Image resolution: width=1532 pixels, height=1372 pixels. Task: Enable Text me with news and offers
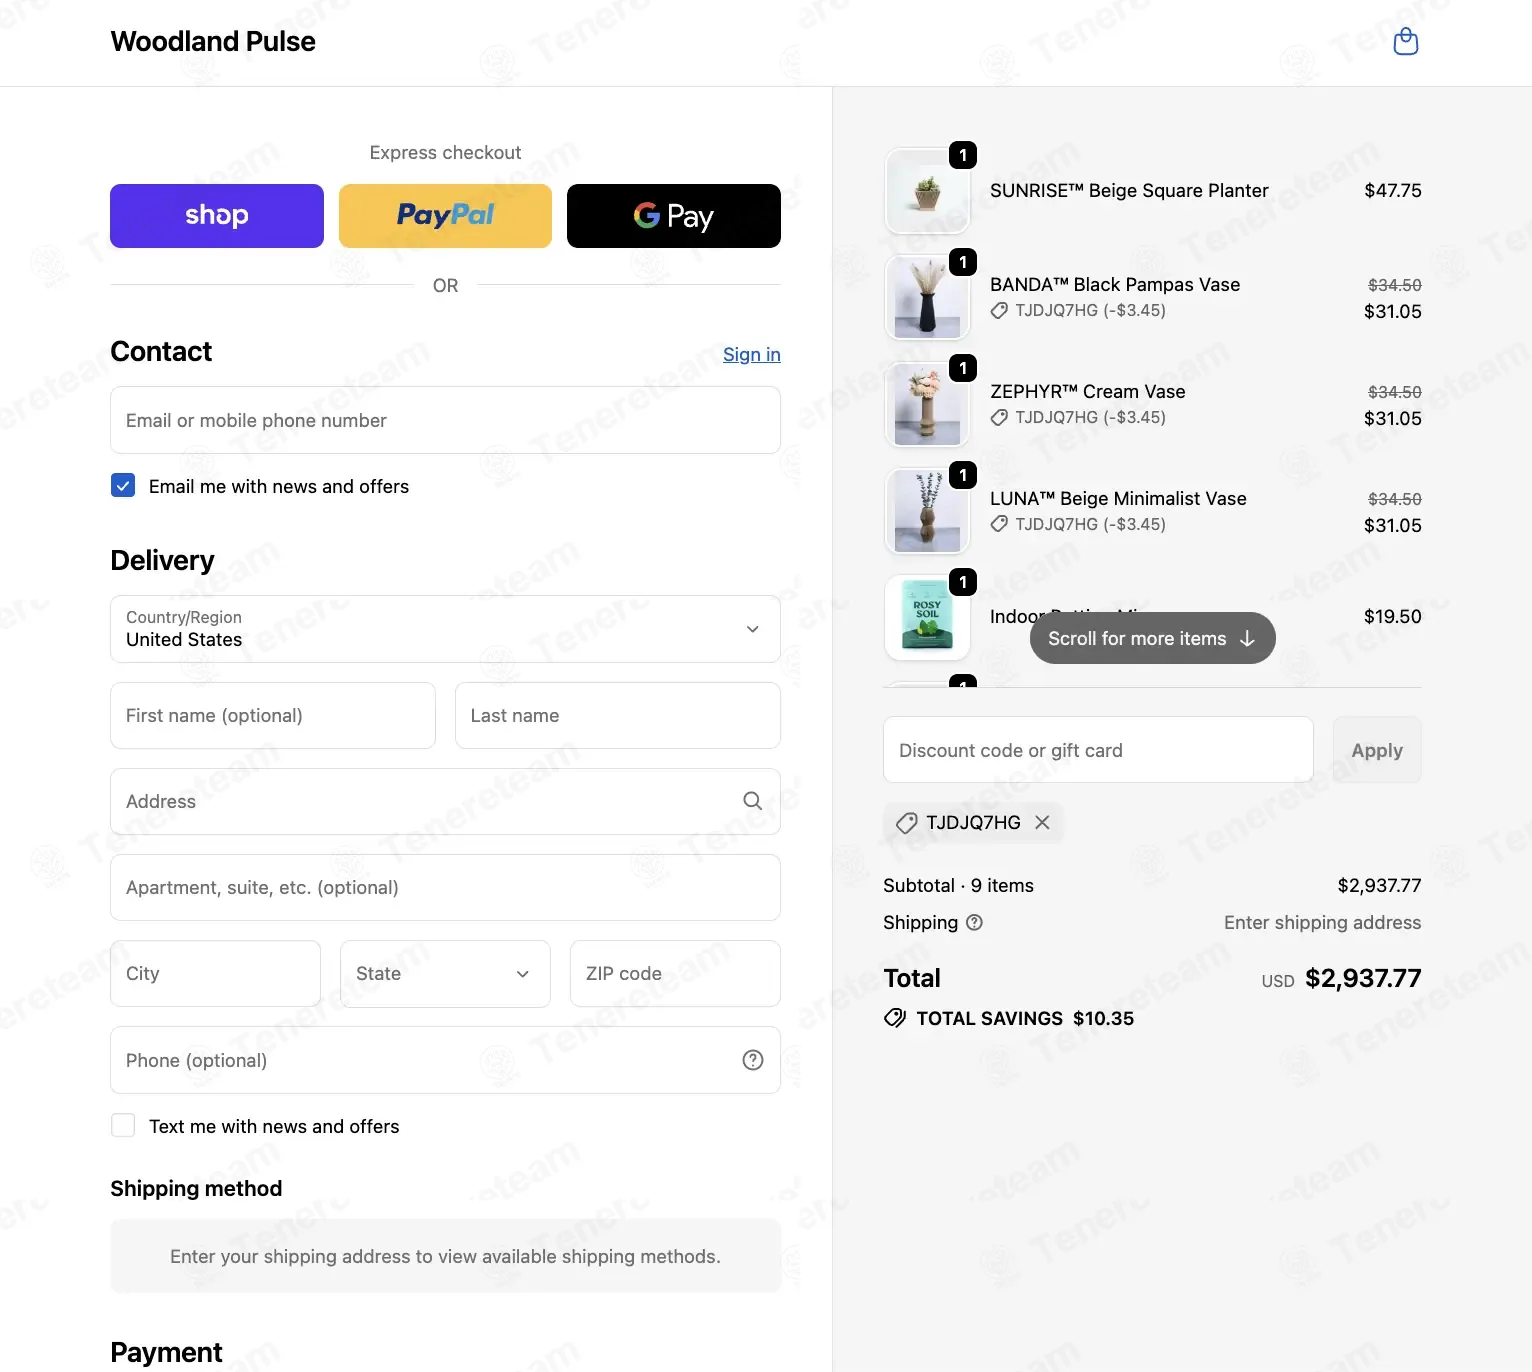123,1126
